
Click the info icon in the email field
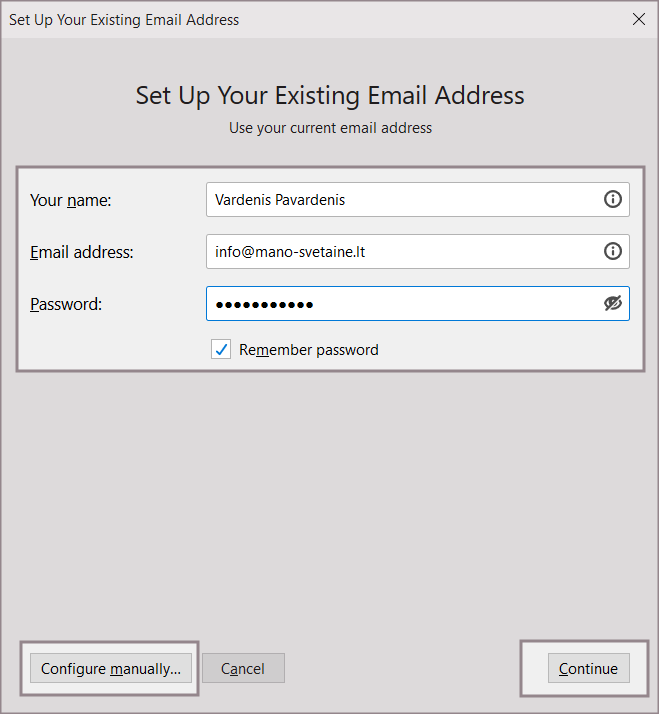(613, 251)
